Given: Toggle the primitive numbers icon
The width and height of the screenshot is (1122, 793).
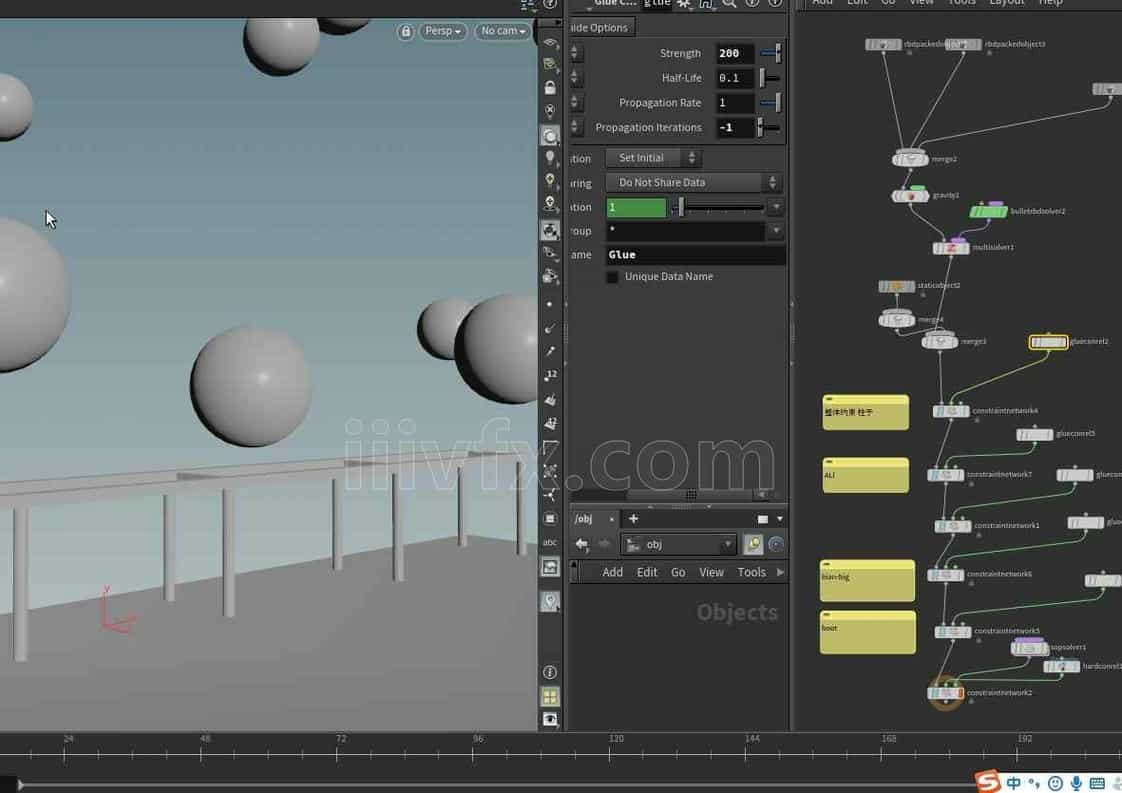Looking at the screenshot, I should point(550,424).
